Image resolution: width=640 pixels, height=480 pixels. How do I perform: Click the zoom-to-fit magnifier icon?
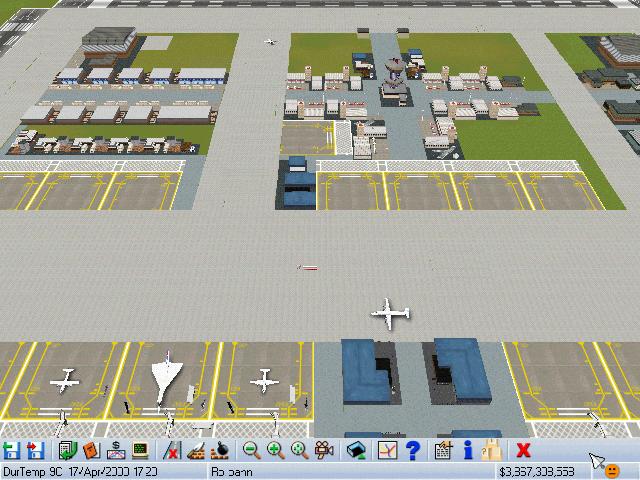click(x=299, y=451)
